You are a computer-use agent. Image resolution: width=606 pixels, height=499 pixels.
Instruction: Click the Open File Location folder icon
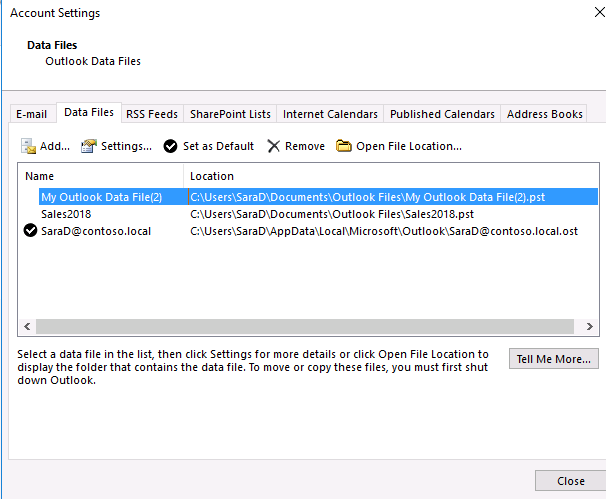[x=344, y=146]
